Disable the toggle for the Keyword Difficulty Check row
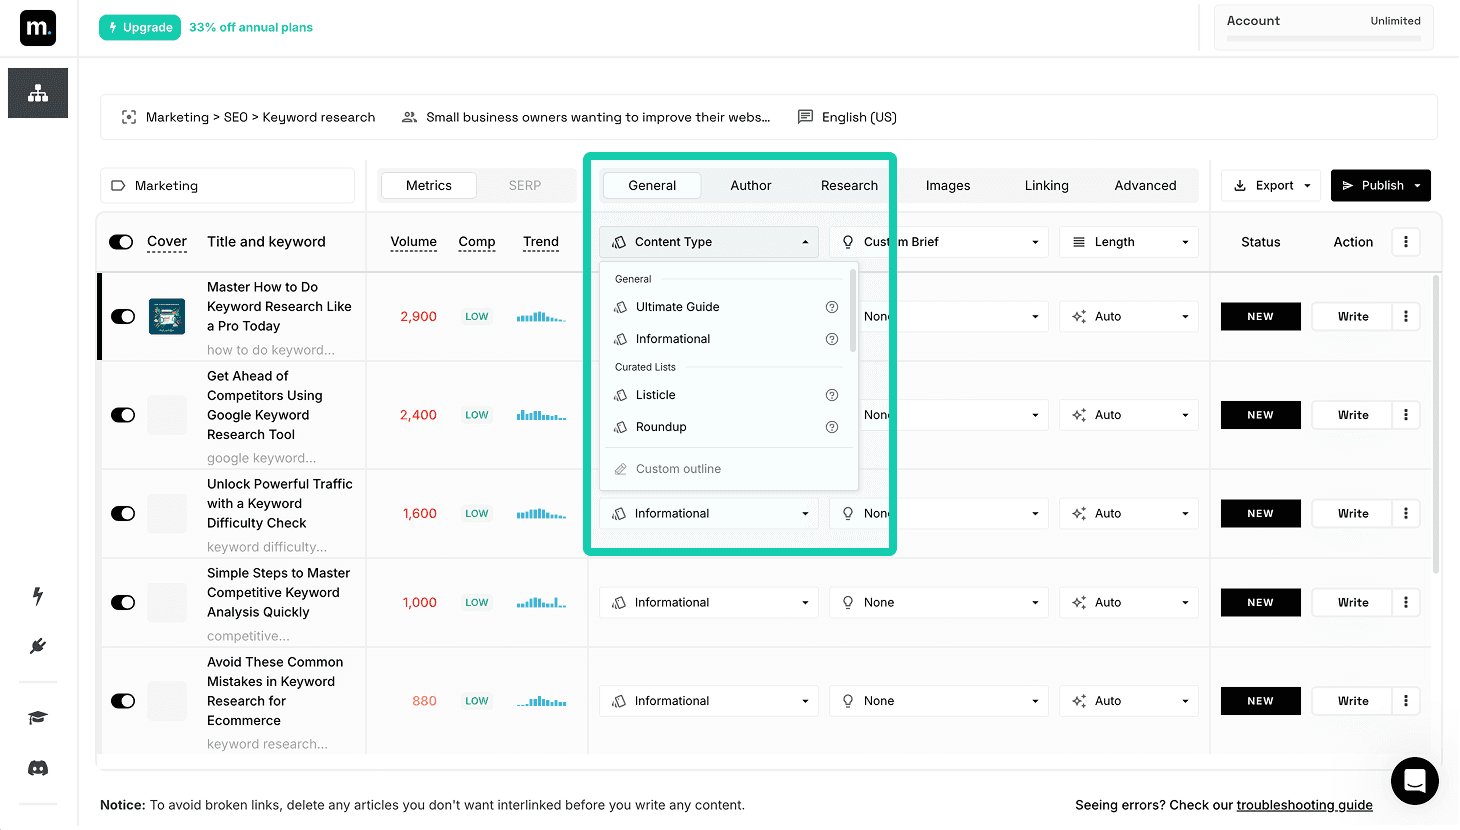Image resolution: width=1460 pixels, height=830 pixels. point(122,513)
